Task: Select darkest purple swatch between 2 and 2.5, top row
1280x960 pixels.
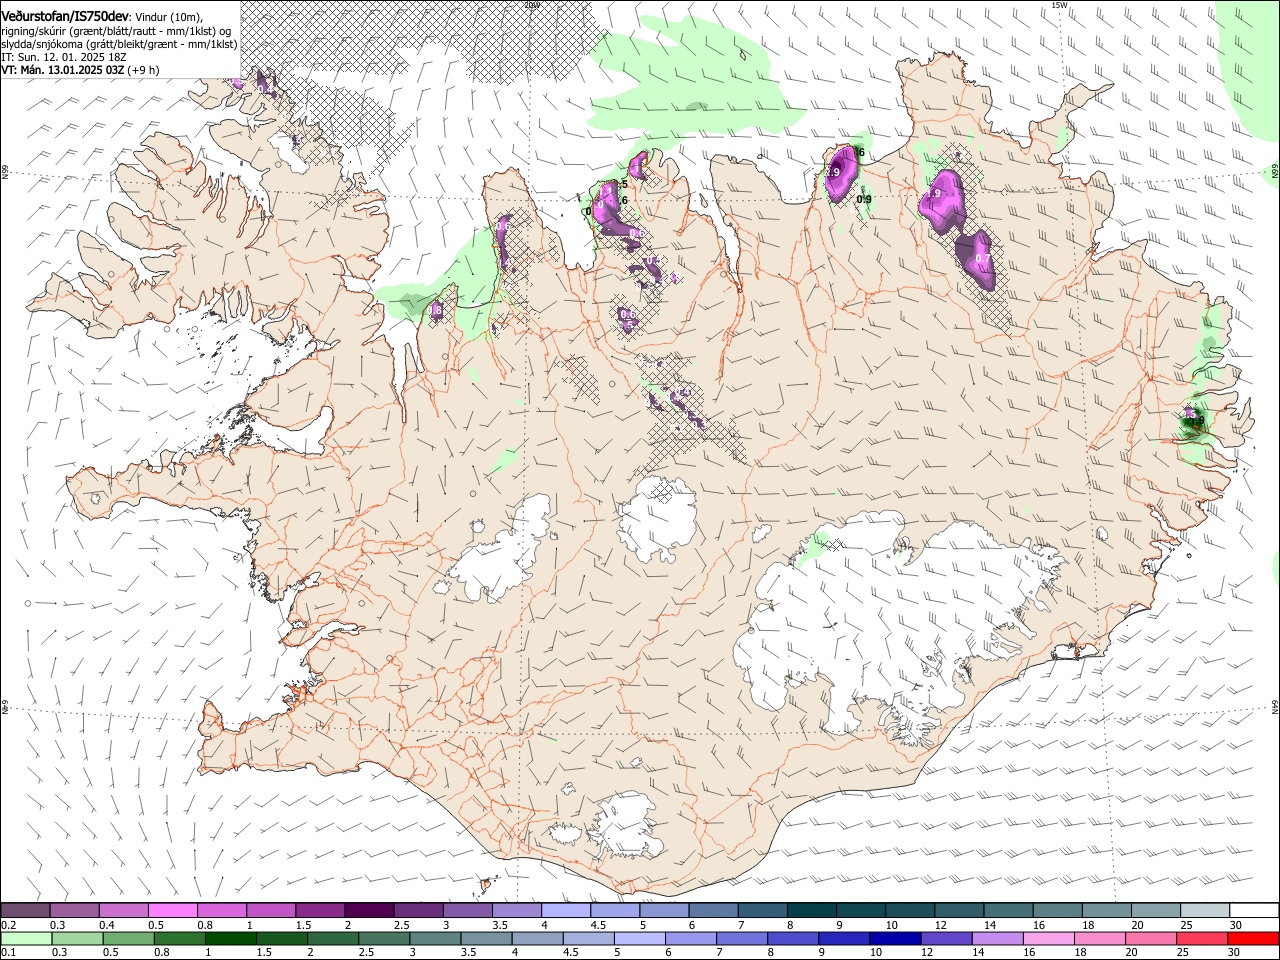Action: click(368, 910)
